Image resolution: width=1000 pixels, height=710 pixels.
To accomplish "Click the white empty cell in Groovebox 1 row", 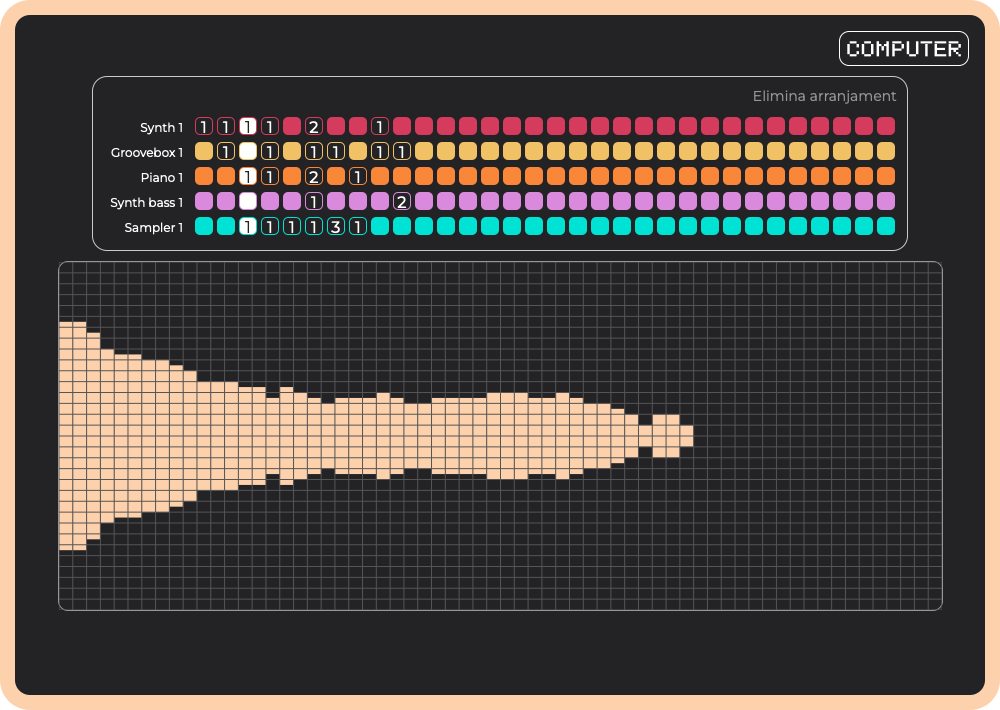I will [248, 152].
